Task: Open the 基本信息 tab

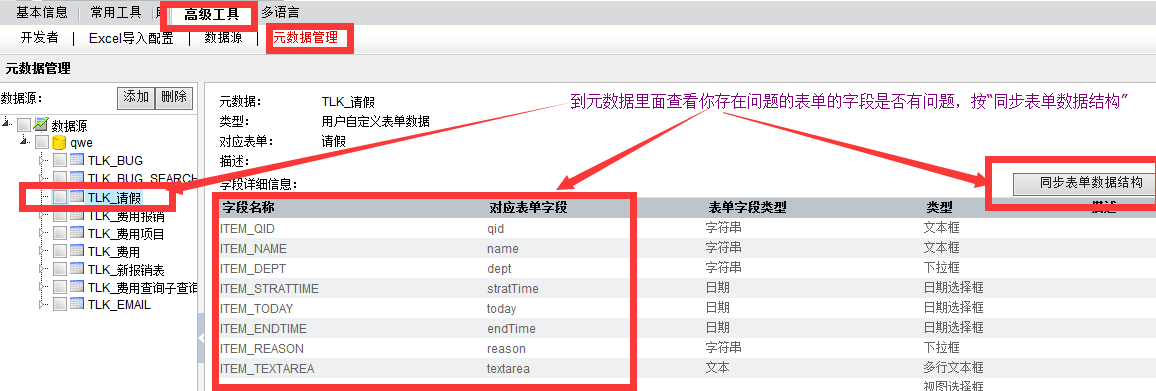Action: pyautogui.click(x=42, y=13)
